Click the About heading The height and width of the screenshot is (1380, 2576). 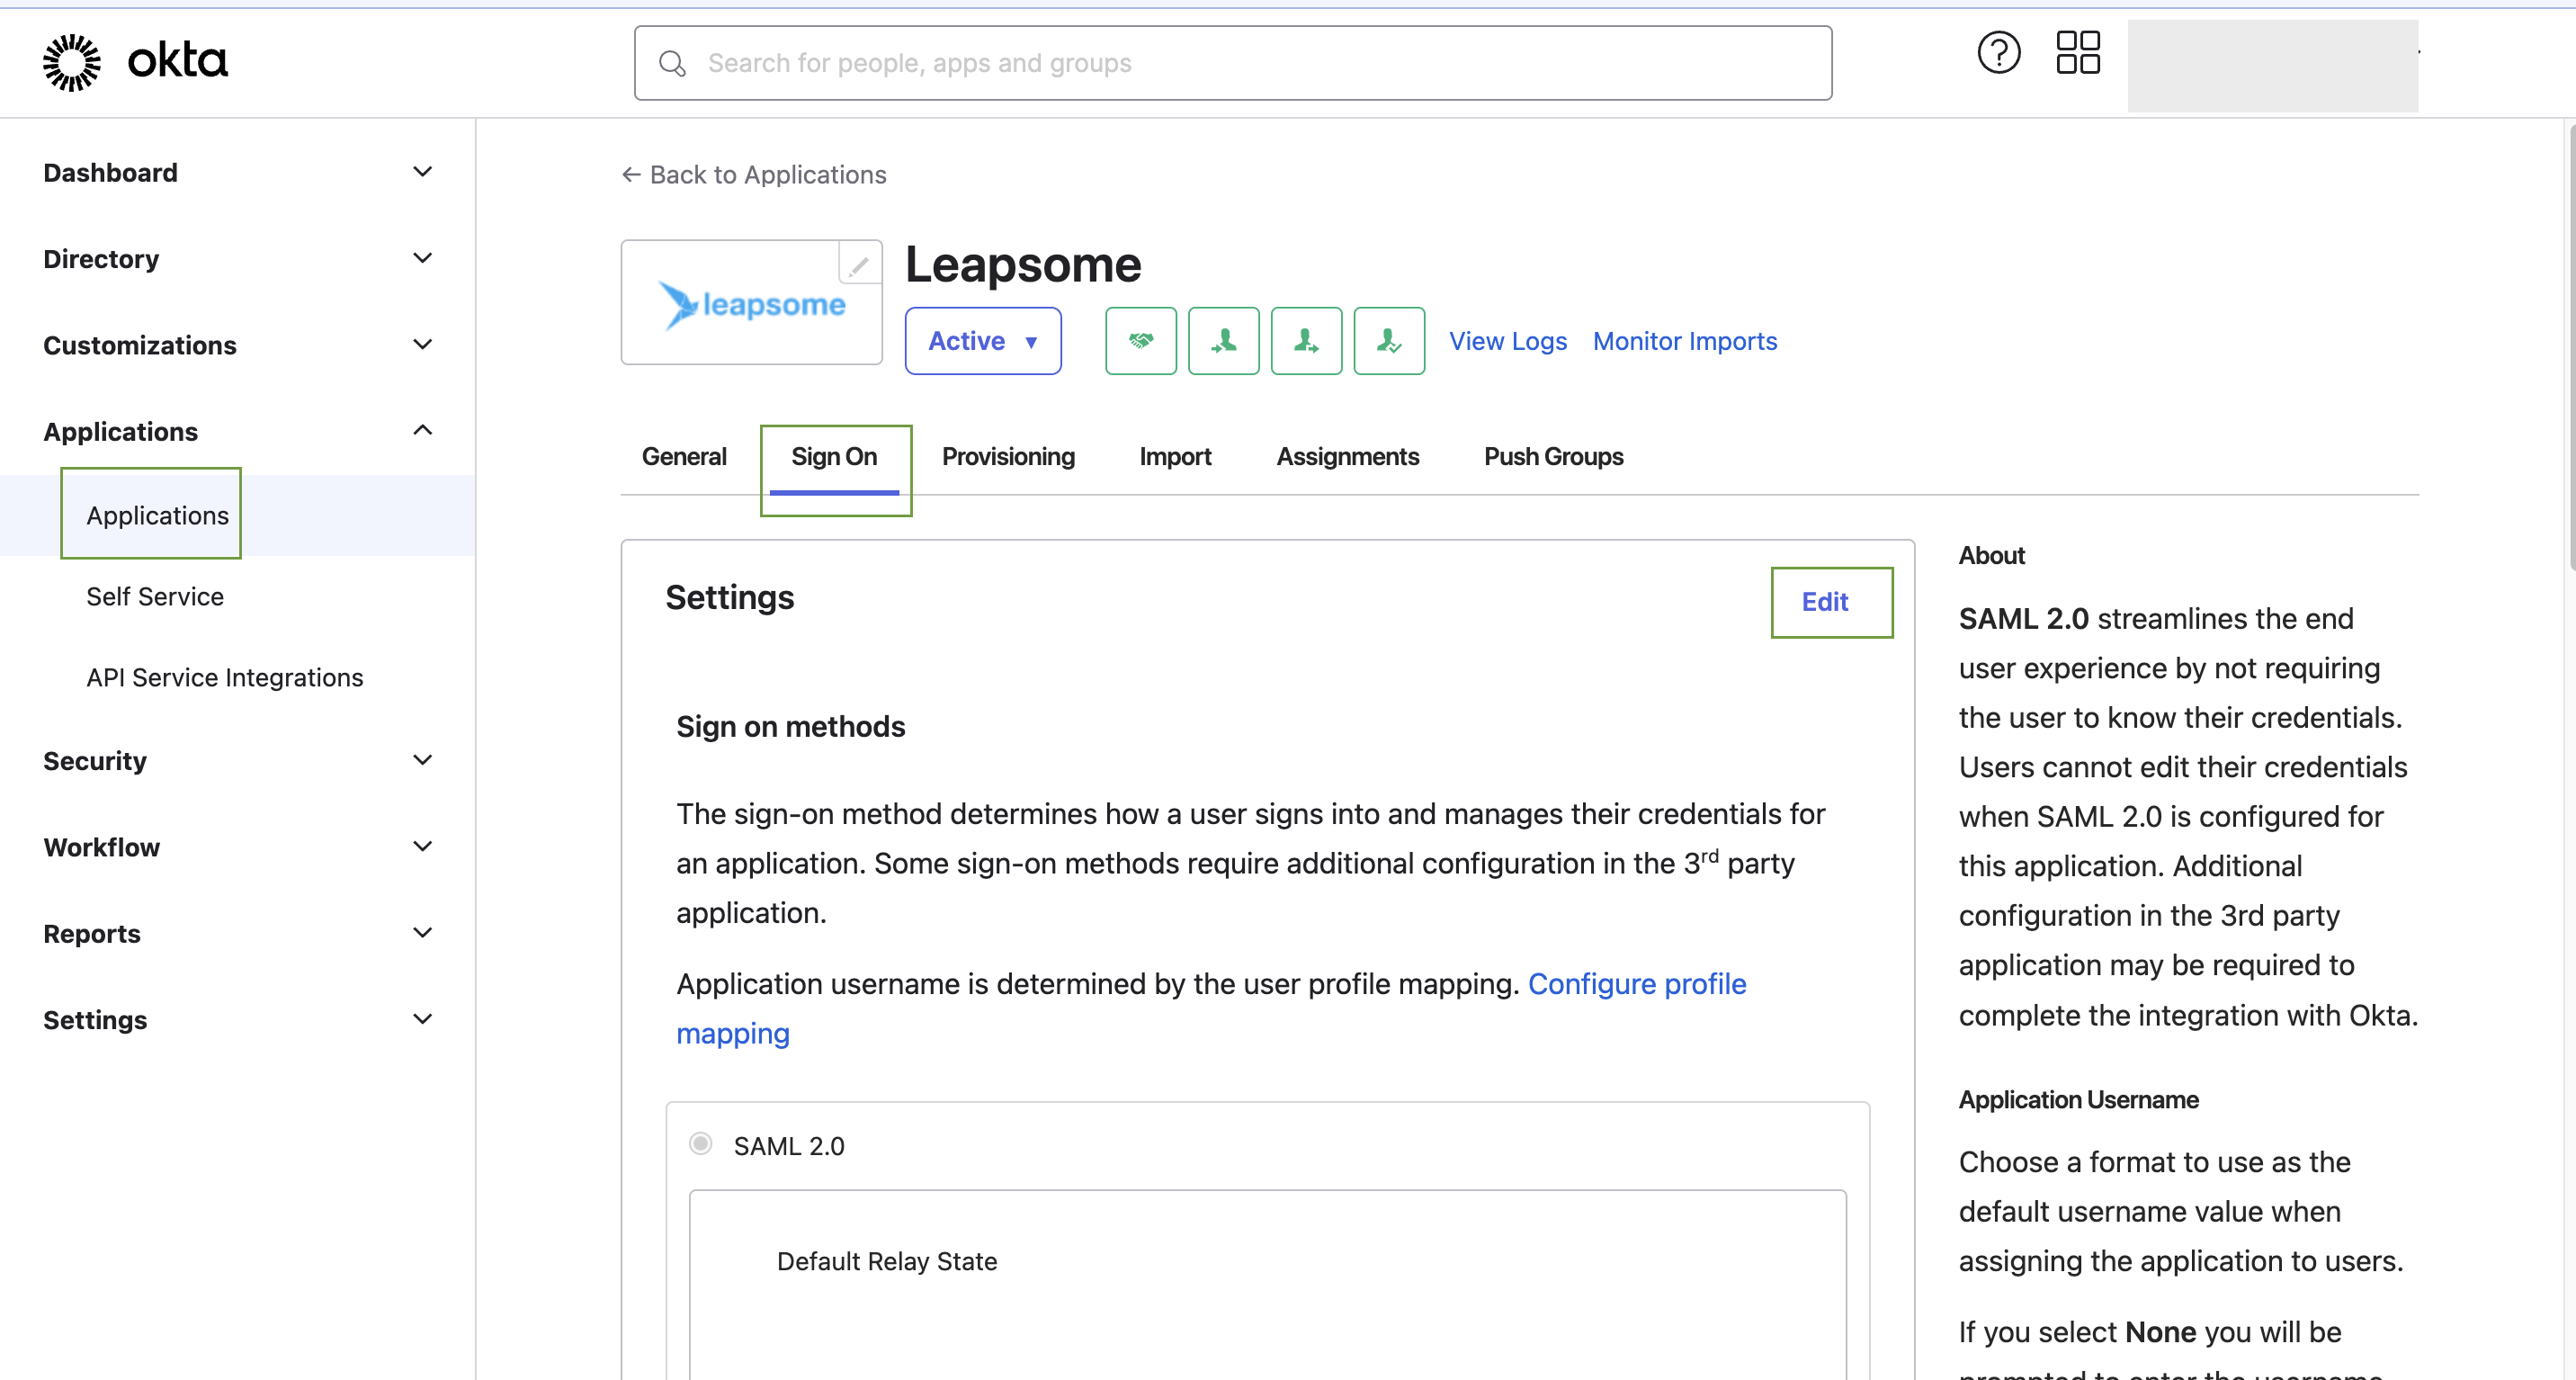[1991, 555]
